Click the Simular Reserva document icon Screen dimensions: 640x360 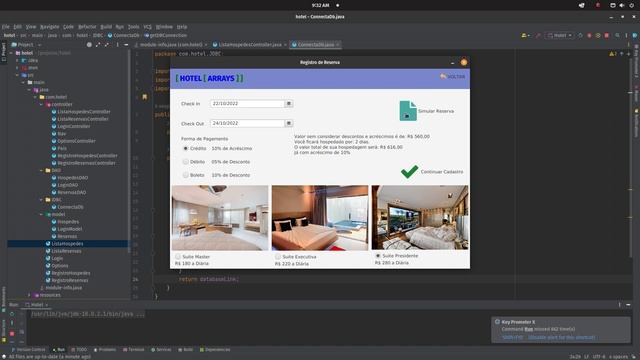pyautogui.click(x=408, y=111)
